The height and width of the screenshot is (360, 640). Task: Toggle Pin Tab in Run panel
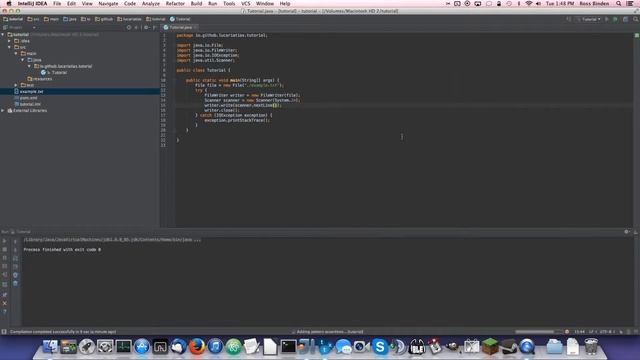[x=5, y=294]
